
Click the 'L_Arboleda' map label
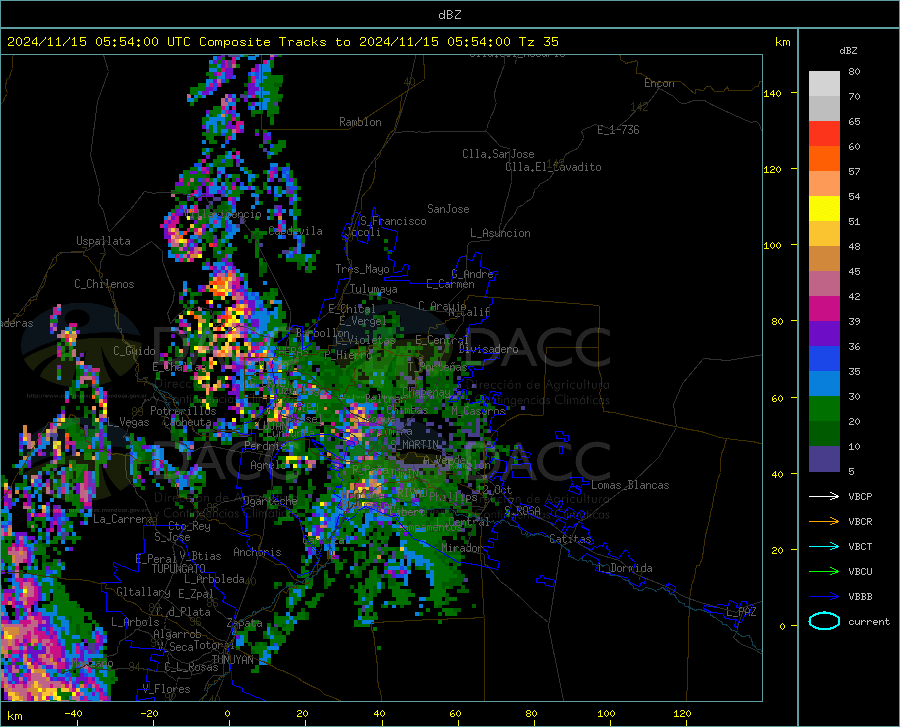[214, 579]
